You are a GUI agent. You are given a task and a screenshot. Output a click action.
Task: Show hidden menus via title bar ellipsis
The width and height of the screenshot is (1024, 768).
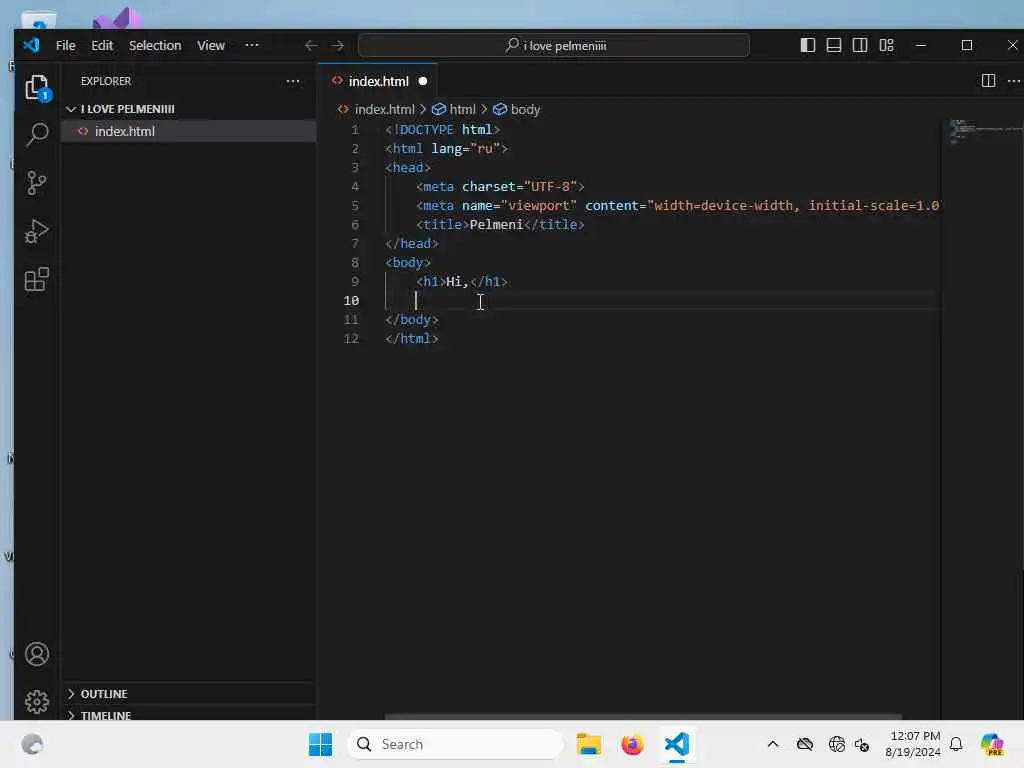(252, 45)
